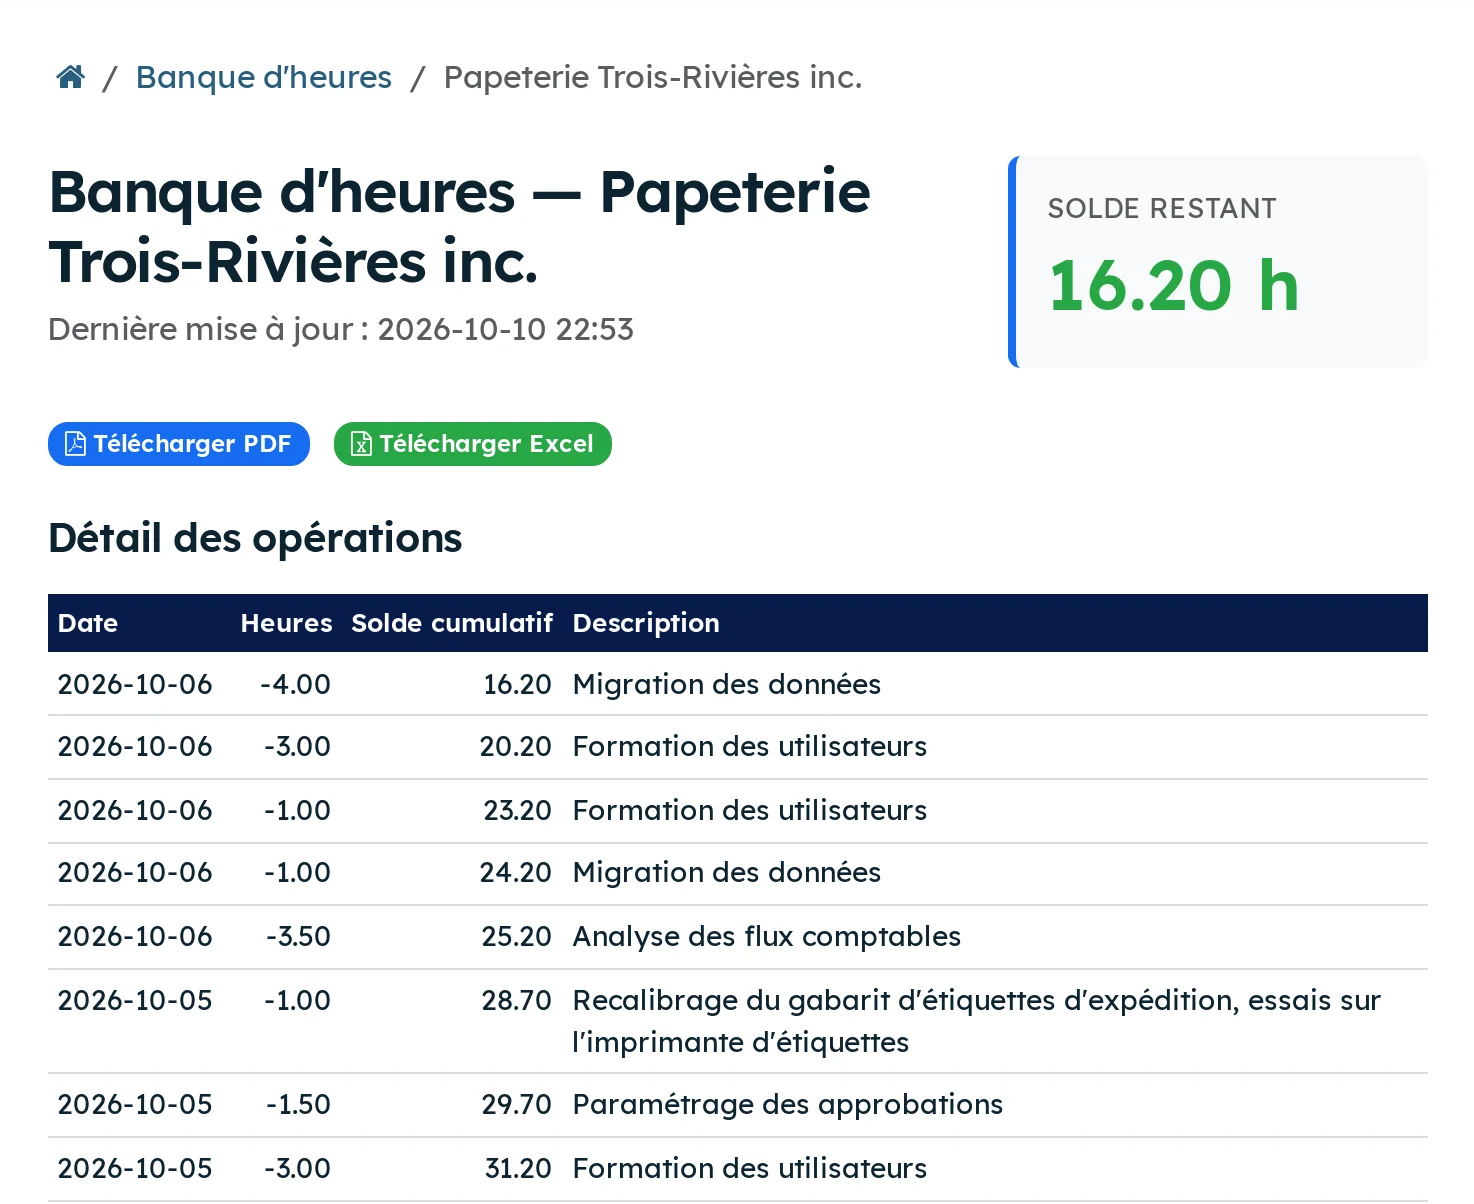Click the Date column header
Screen dimensions: 1474x1204
tap(88, 623)
